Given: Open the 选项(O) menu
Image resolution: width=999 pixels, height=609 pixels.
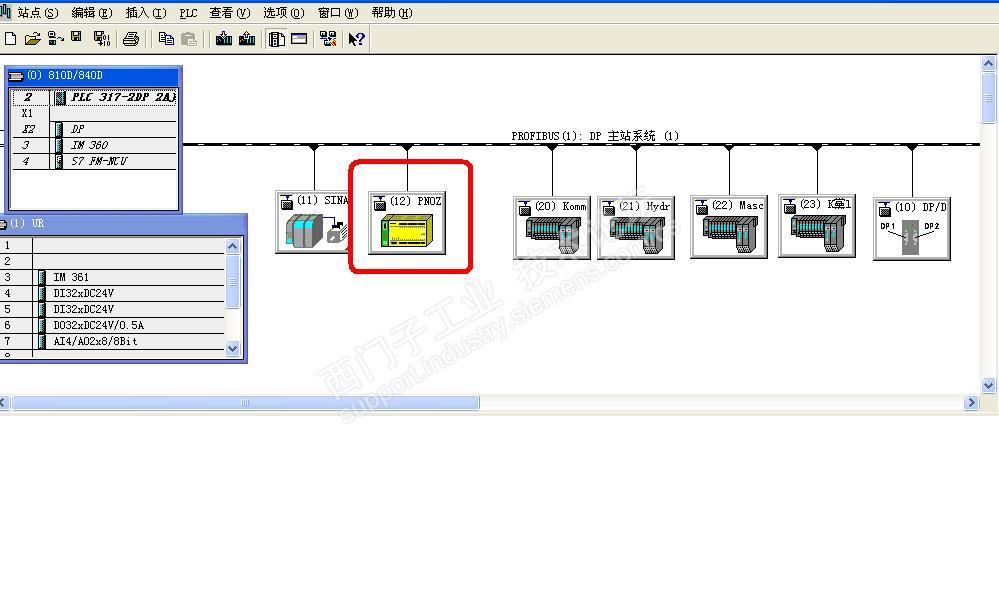Looking at the screenshot, I should 284,13.
